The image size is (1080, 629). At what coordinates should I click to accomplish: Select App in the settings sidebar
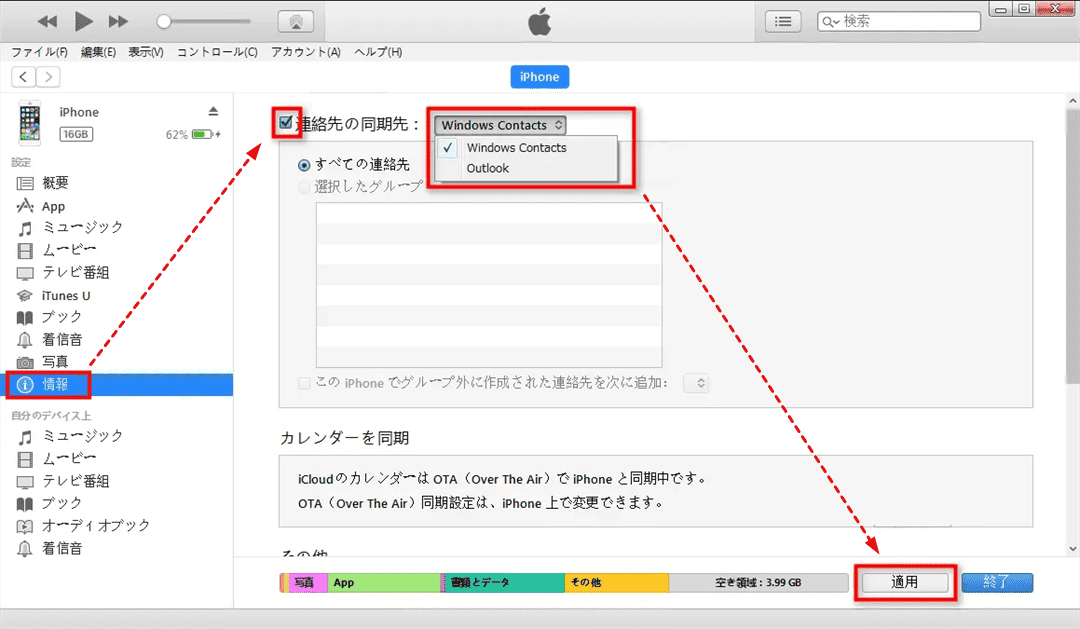point(53,206)
